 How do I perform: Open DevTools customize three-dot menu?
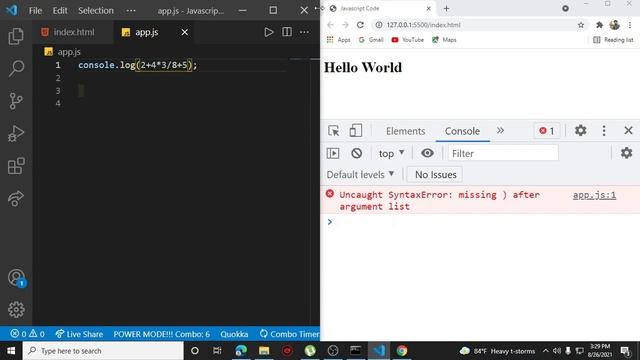pyautogui.click(x=604, y=131)
